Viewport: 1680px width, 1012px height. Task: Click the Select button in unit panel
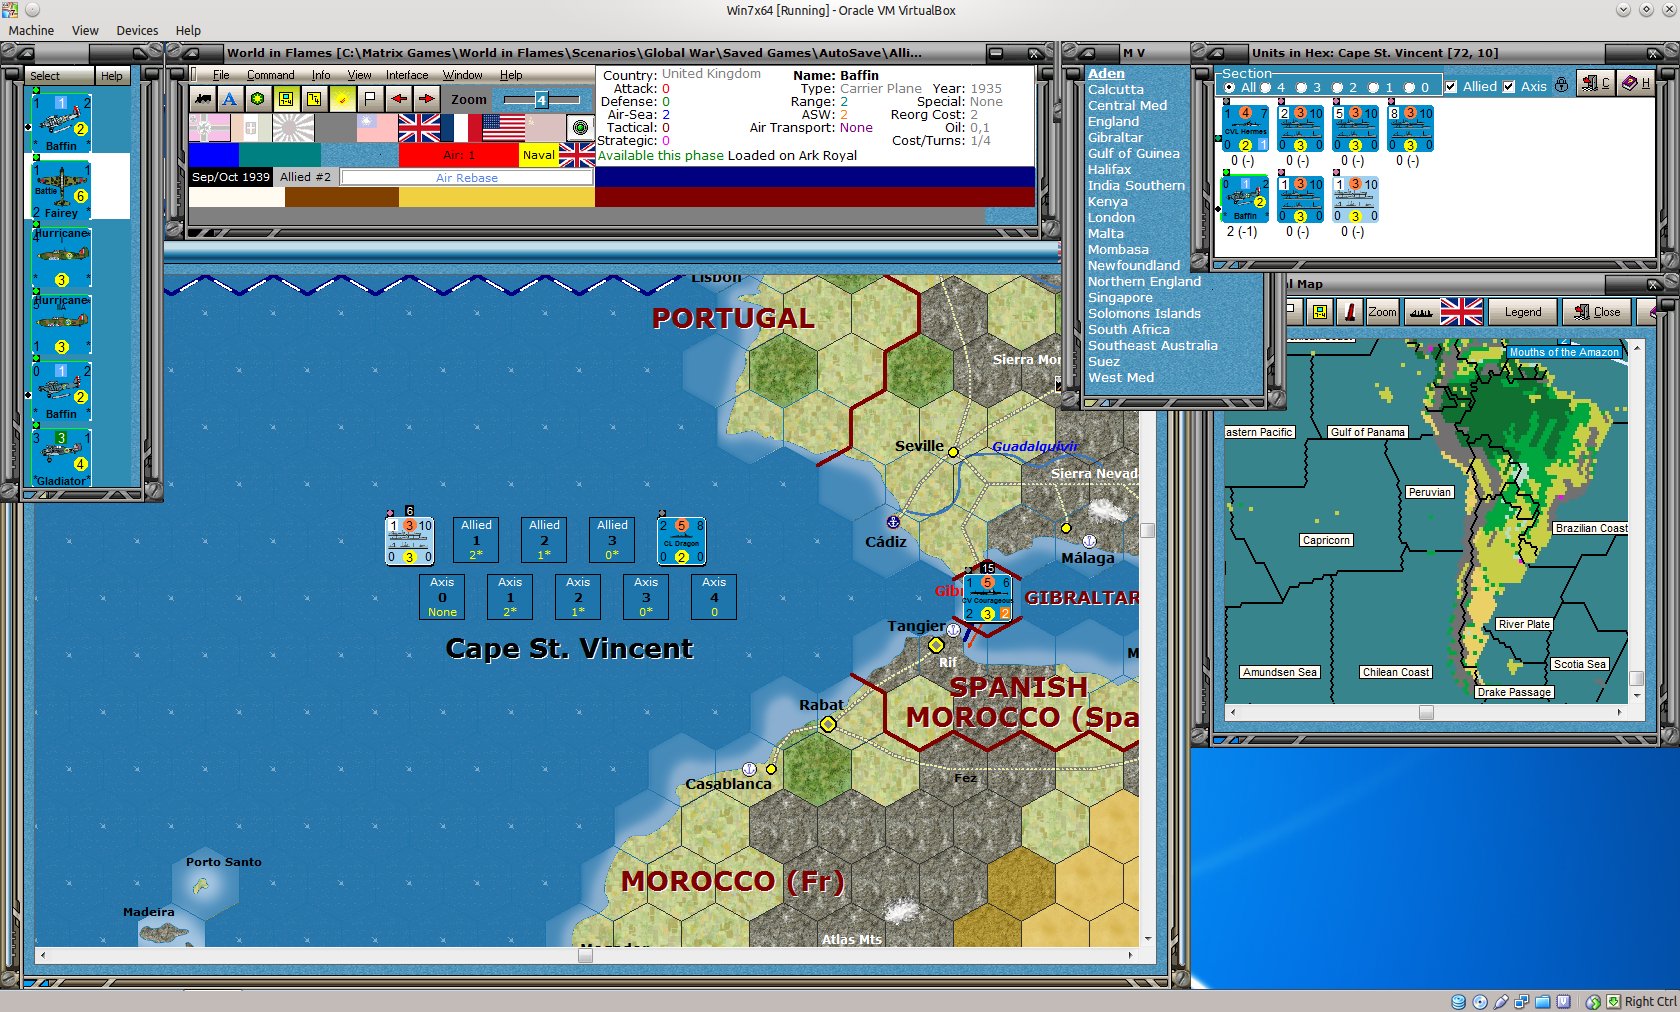pos(60,76)
